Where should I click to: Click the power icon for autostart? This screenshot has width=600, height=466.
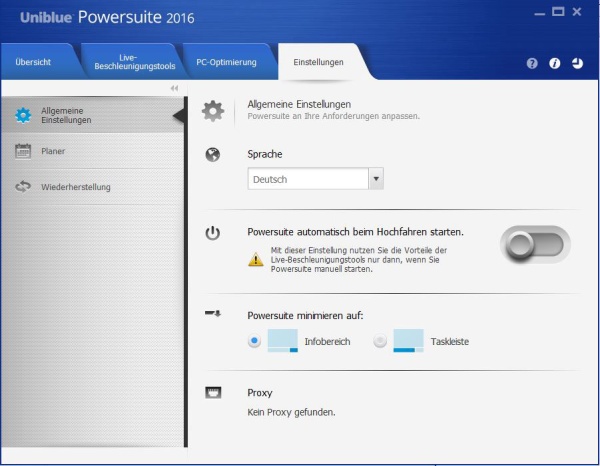[x=213, y=233]
